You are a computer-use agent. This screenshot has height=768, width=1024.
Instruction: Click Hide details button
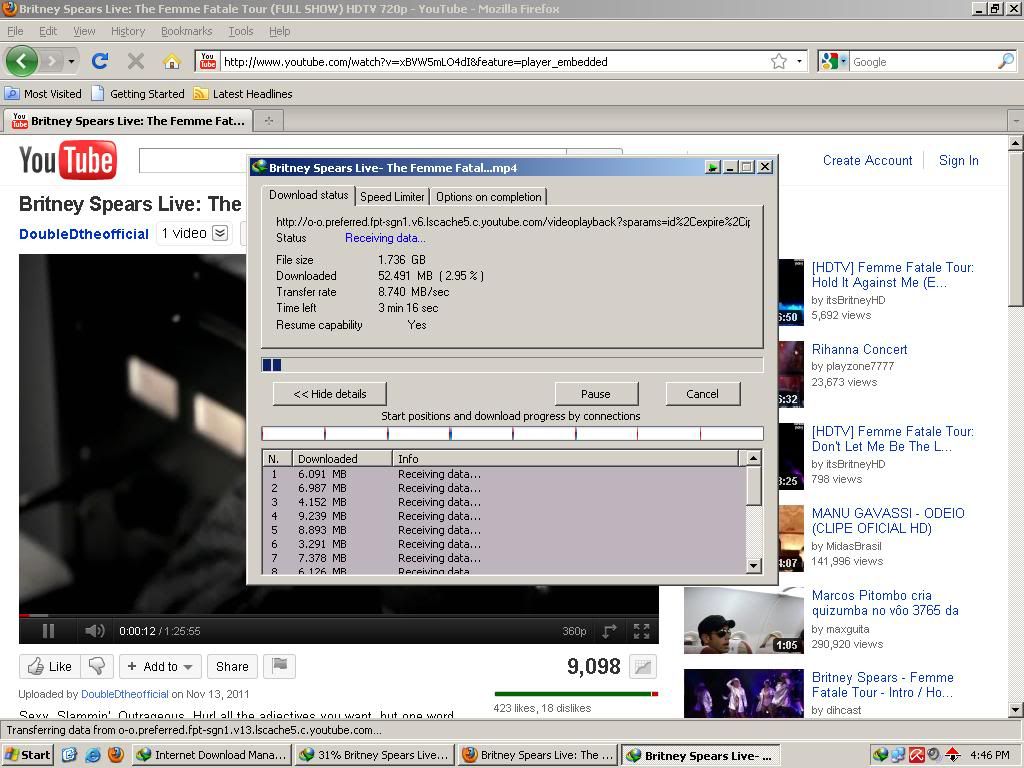330,394
